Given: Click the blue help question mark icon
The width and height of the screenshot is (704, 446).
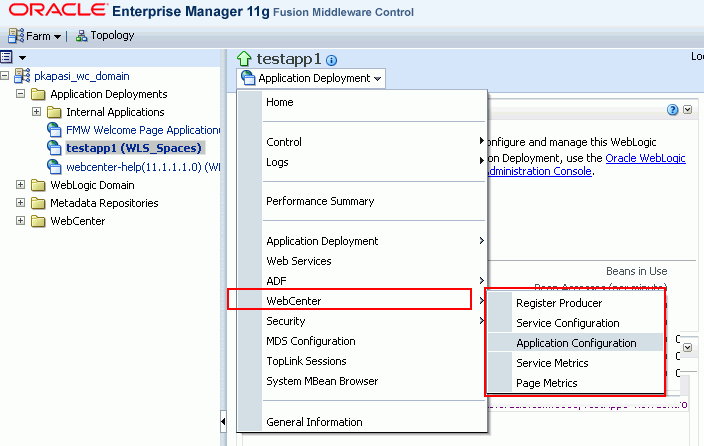Looking at the screenshot, I should click(672, 110).
